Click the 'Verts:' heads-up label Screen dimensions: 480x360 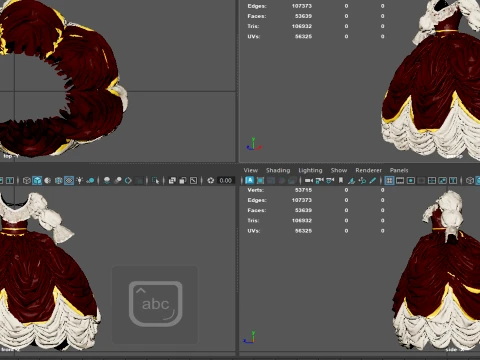tap(256, 190)
